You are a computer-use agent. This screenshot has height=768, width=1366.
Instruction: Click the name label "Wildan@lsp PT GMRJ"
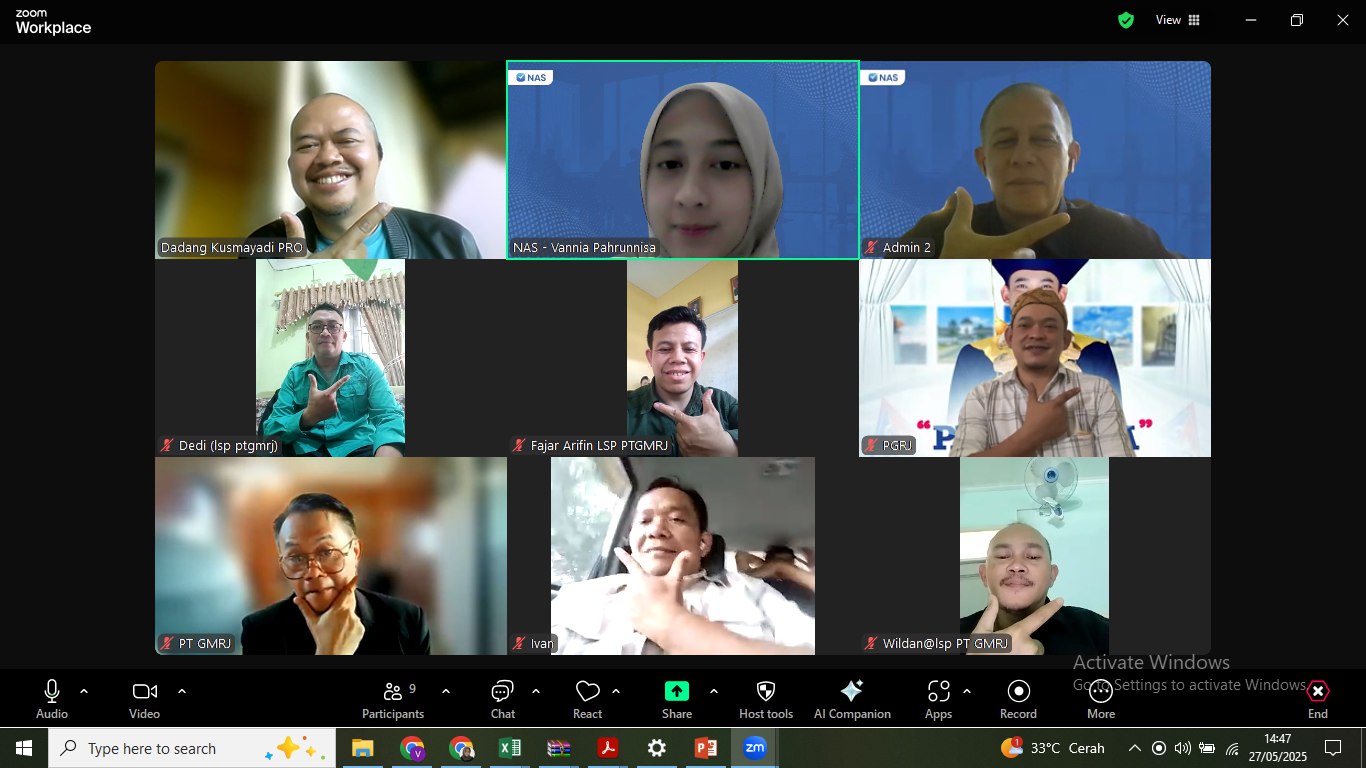[x=946, y=643]
